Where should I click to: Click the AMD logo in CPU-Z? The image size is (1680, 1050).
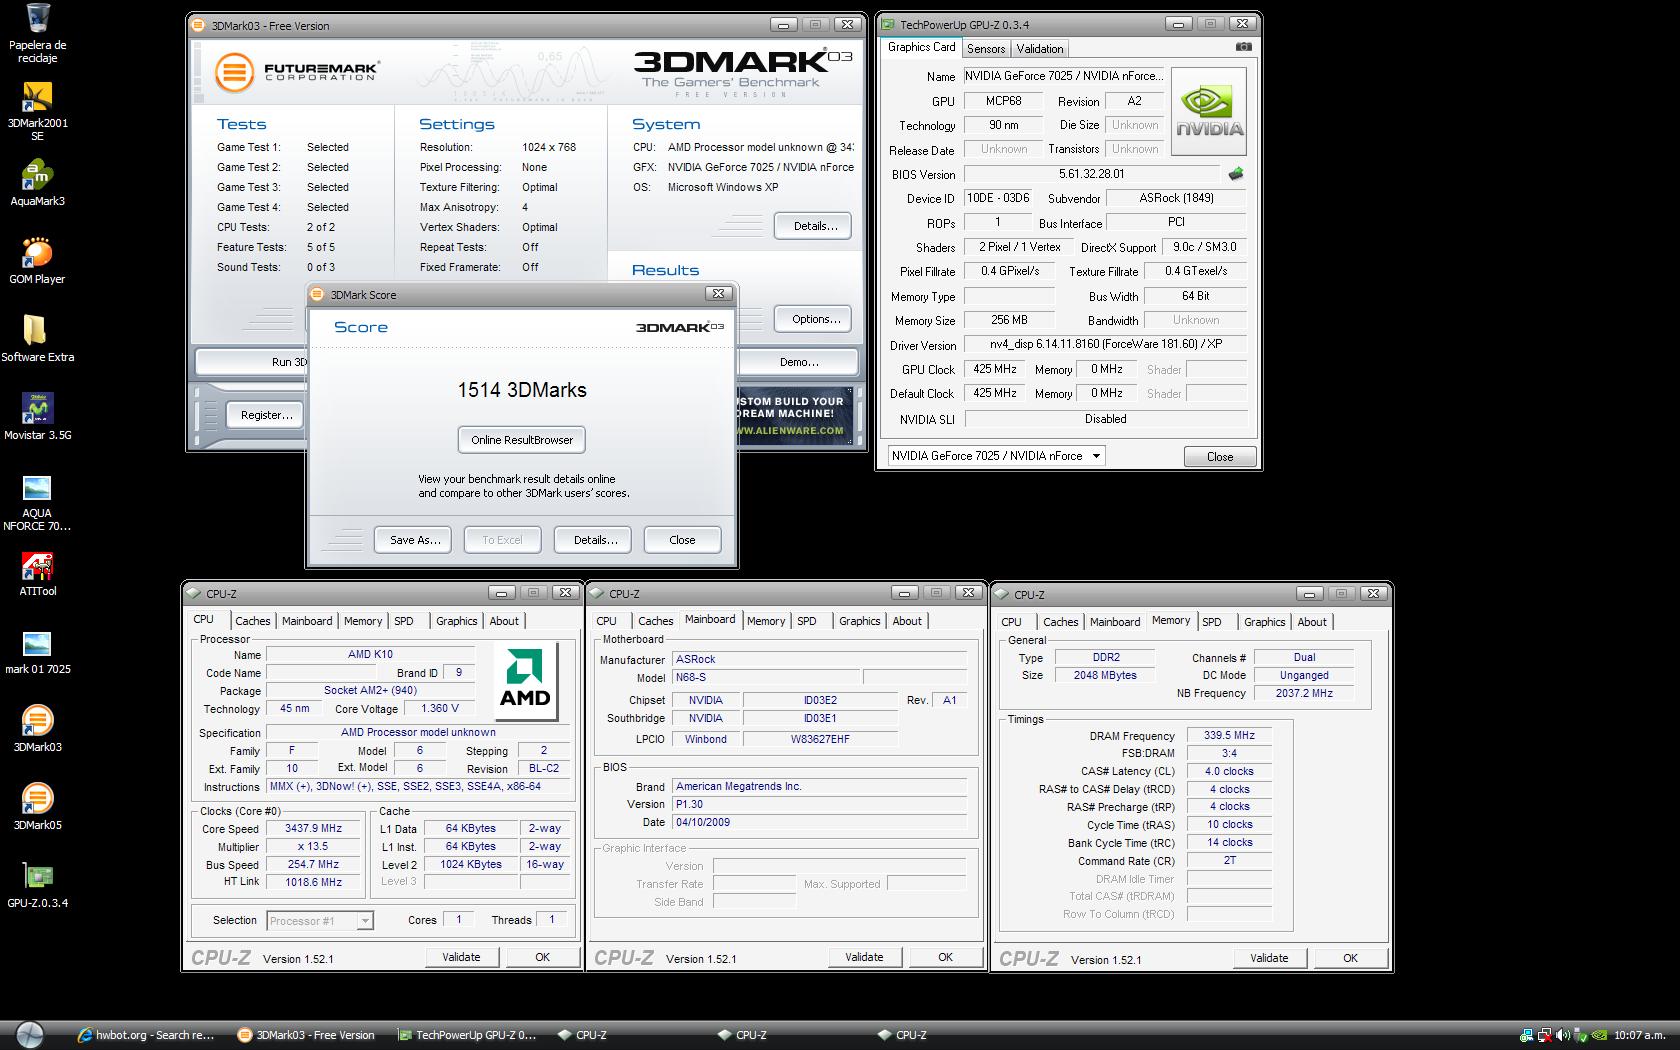[525, 679]
